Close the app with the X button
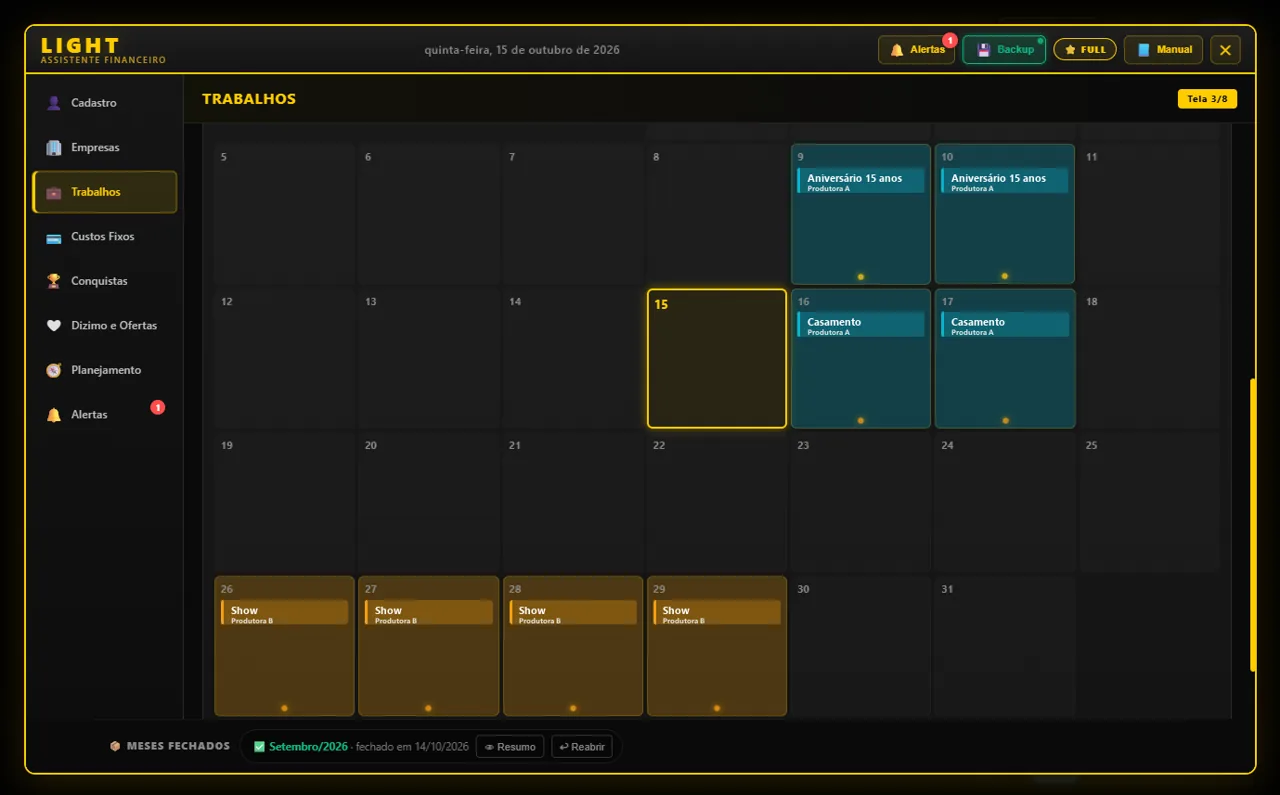The image size is (1280, 795). point(1226,50)
